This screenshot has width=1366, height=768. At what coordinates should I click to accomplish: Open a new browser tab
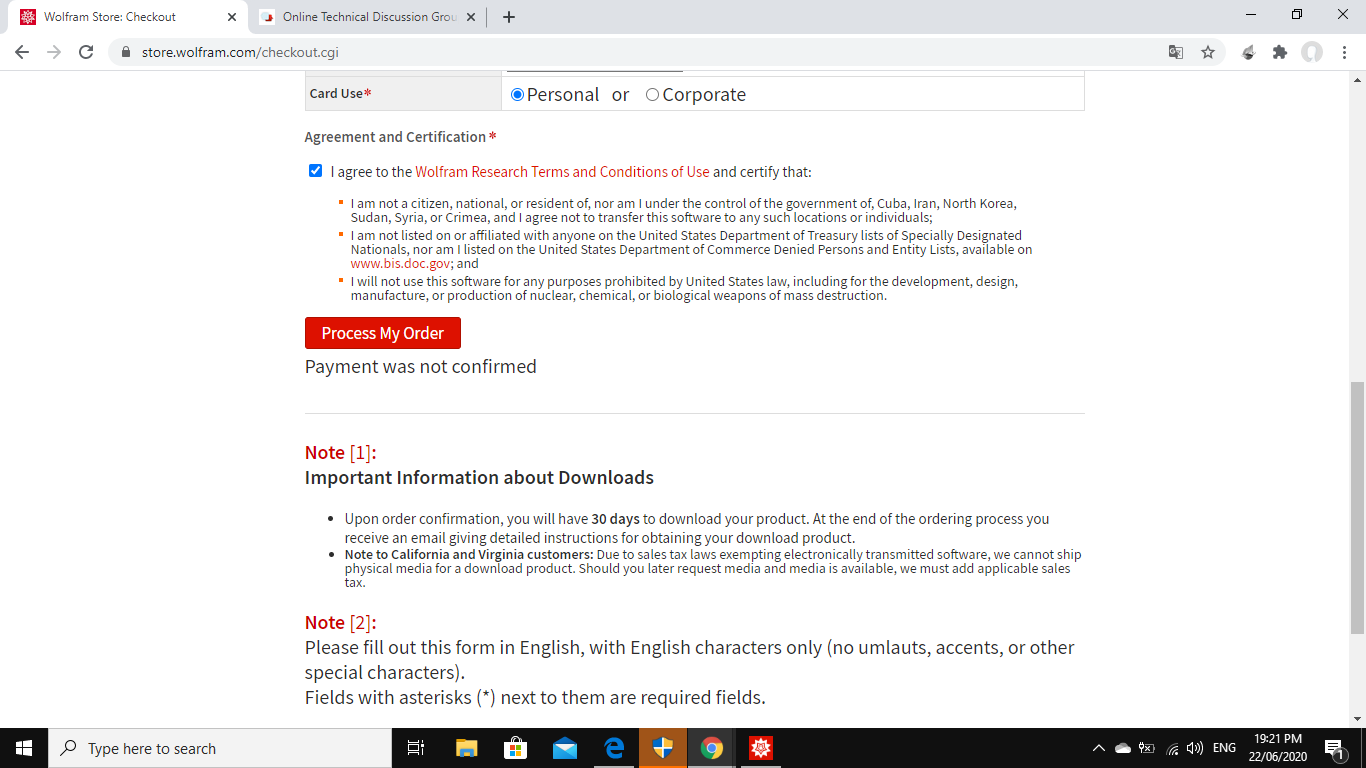(x=509, y=17)
